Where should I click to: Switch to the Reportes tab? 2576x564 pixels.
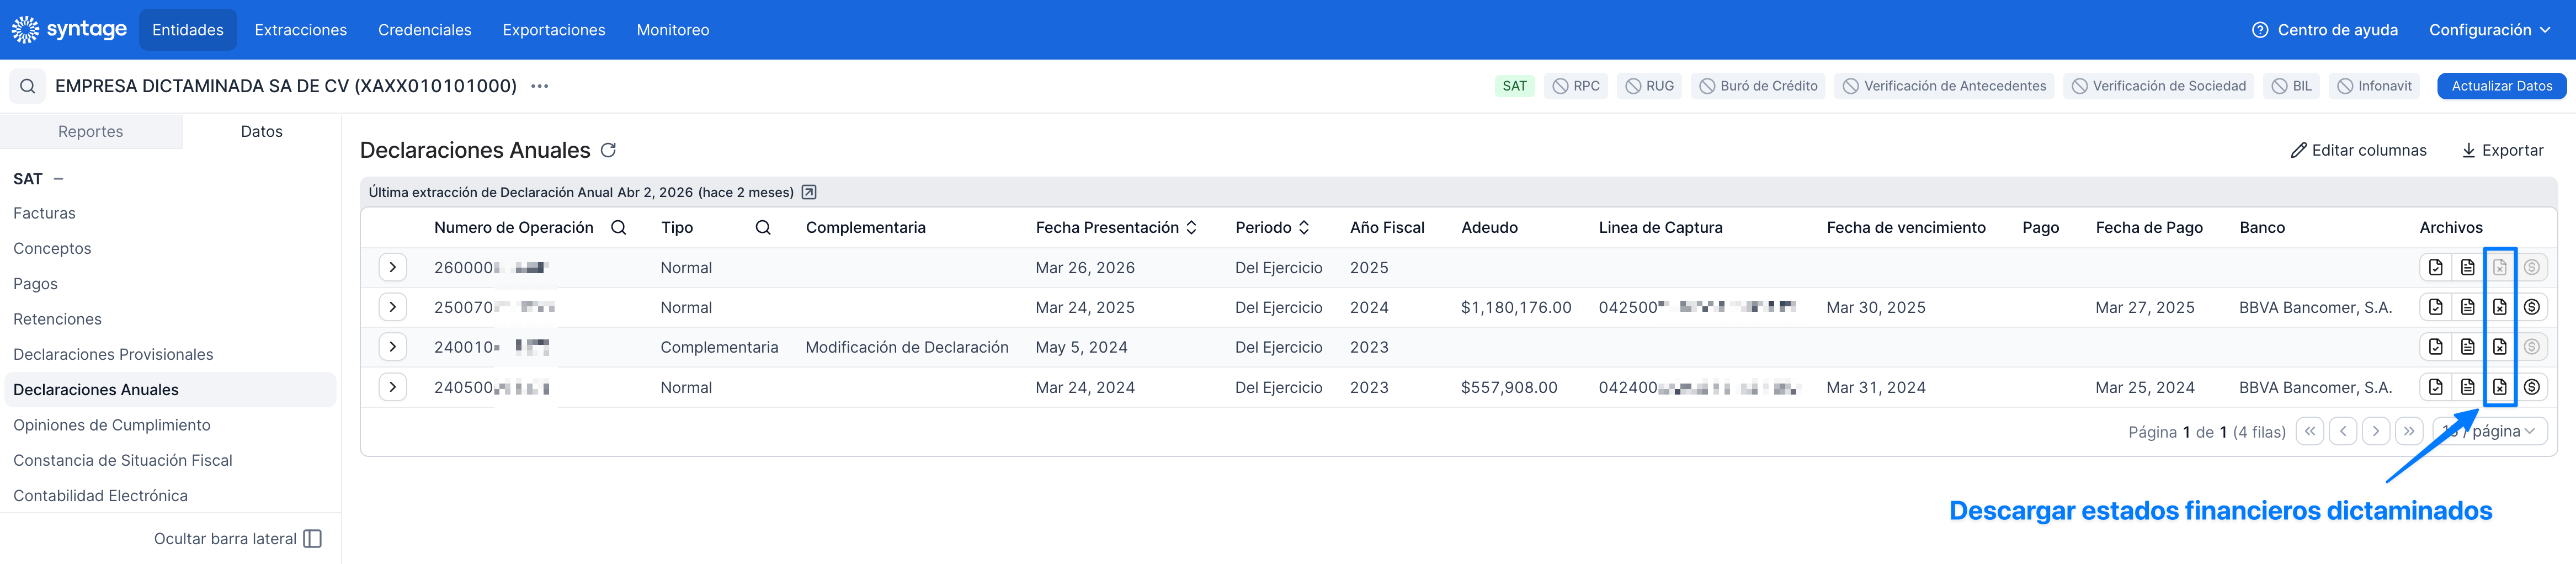point(91,131)
